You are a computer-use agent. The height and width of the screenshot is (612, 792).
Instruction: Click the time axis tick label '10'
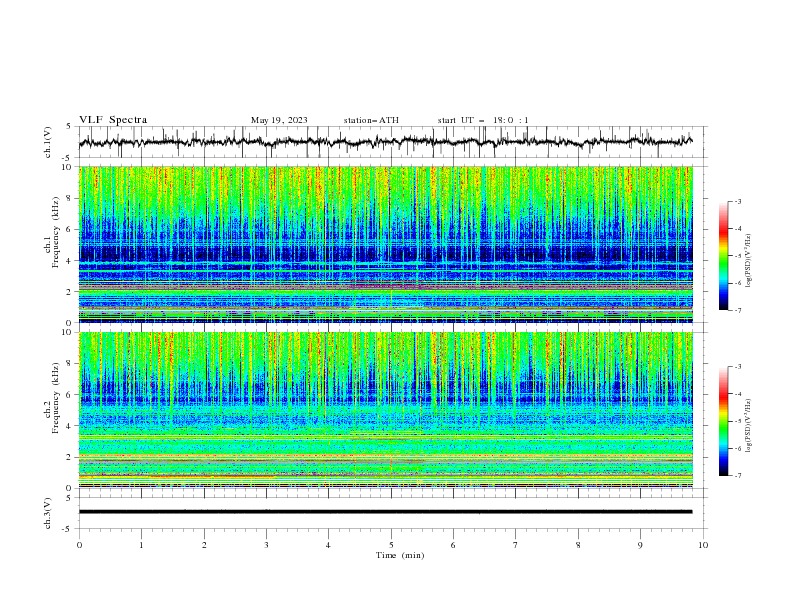pyautogui.click(x=703, y=545)
